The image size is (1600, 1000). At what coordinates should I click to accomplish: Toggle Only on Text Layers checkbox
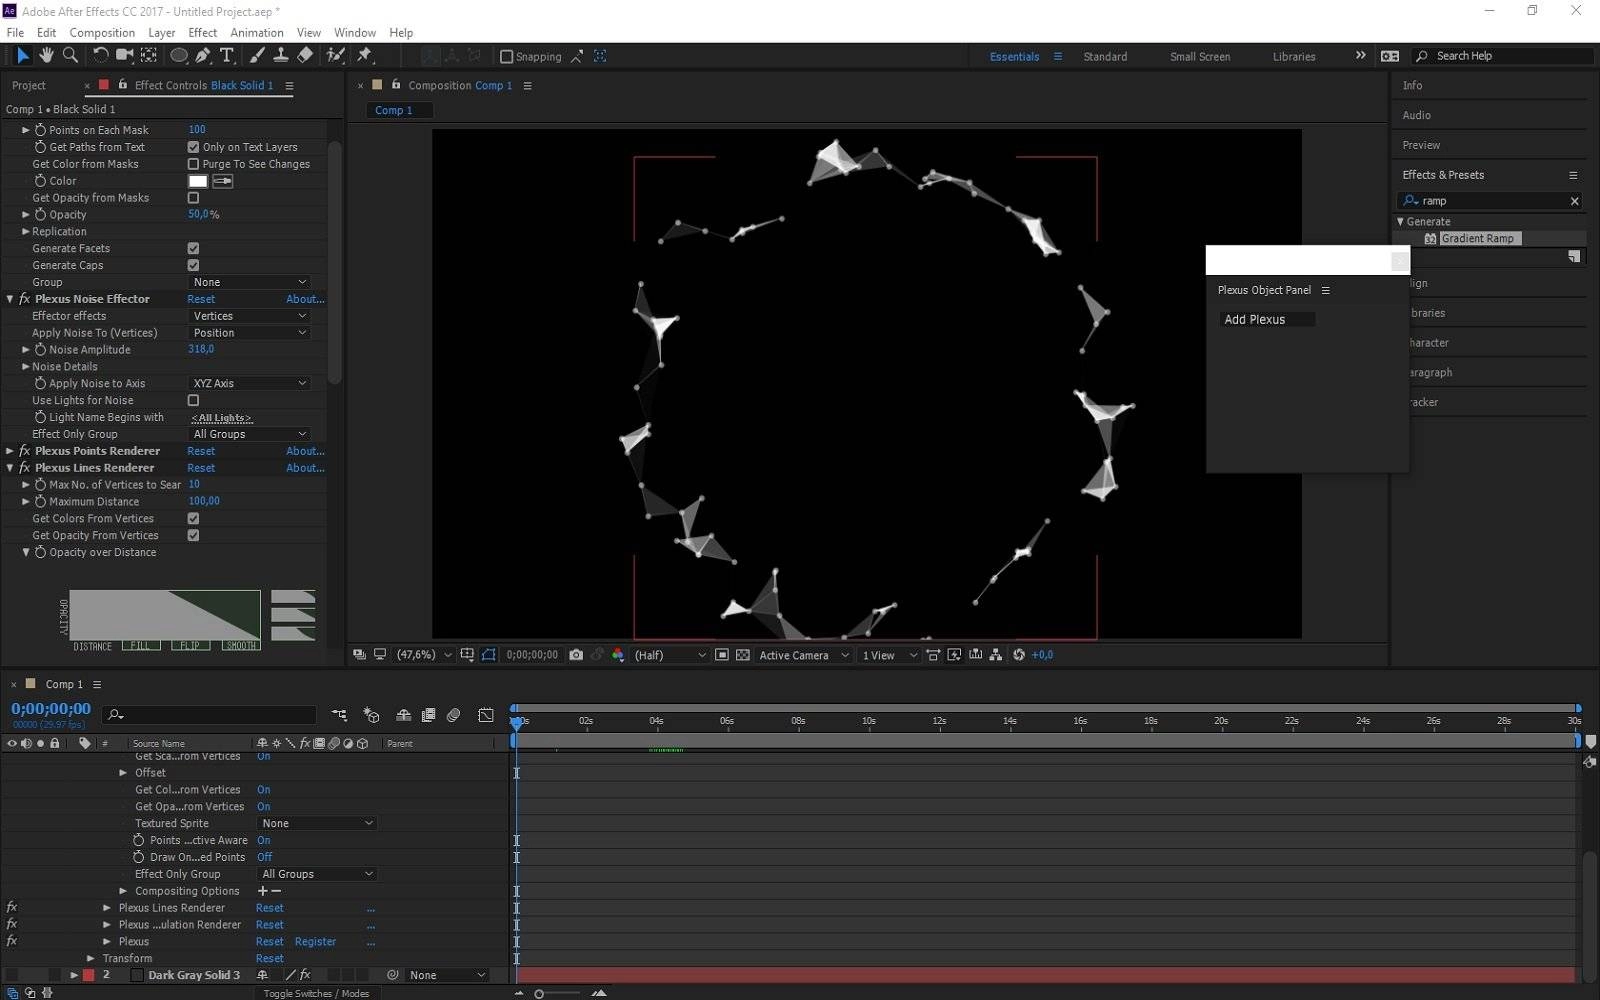[x=194, y=147]
